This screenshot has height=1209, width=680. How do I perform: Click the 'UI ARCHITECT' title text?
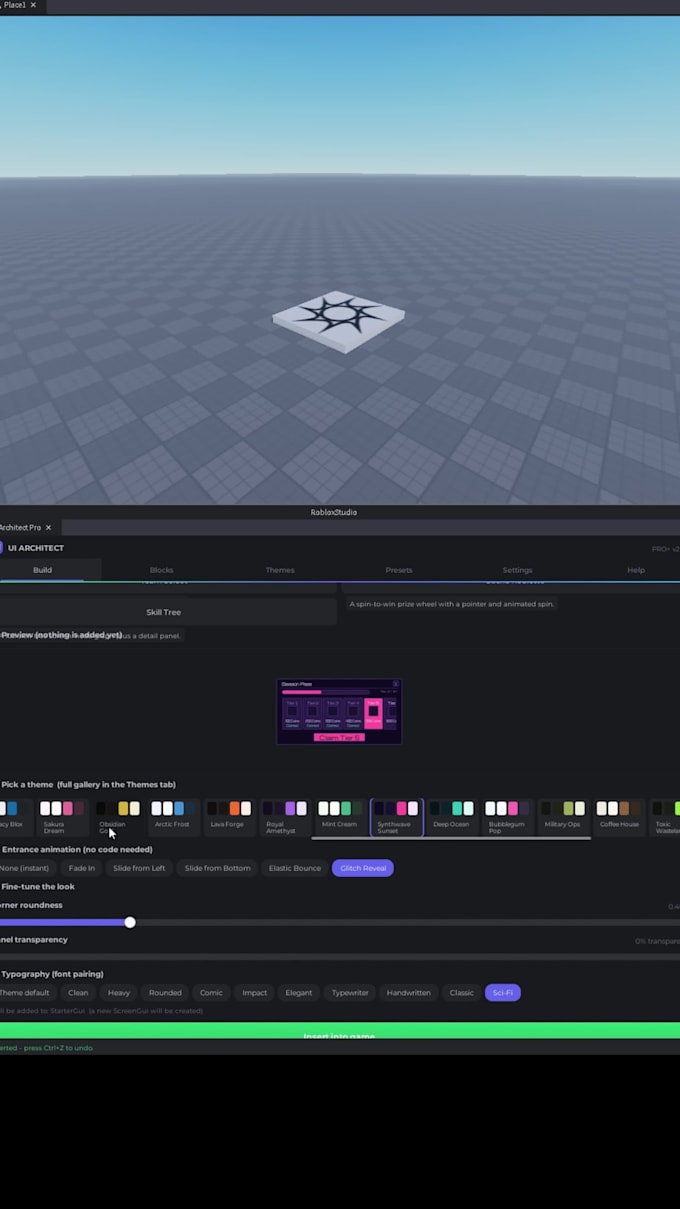pos(36,548)
